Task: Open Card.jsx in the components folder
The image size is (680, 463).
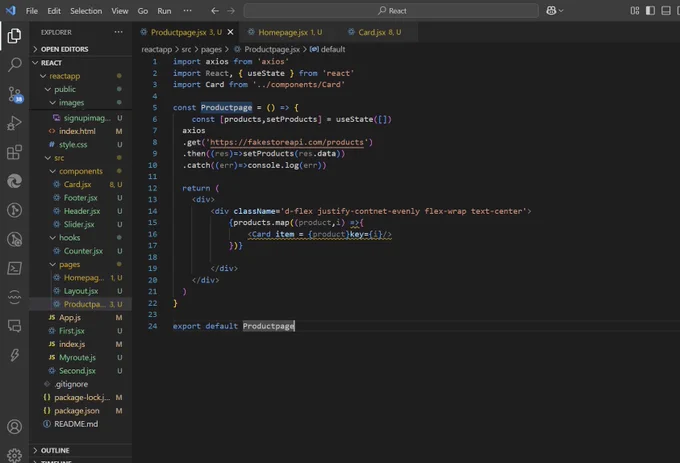Action: click(x=80, y=184)
